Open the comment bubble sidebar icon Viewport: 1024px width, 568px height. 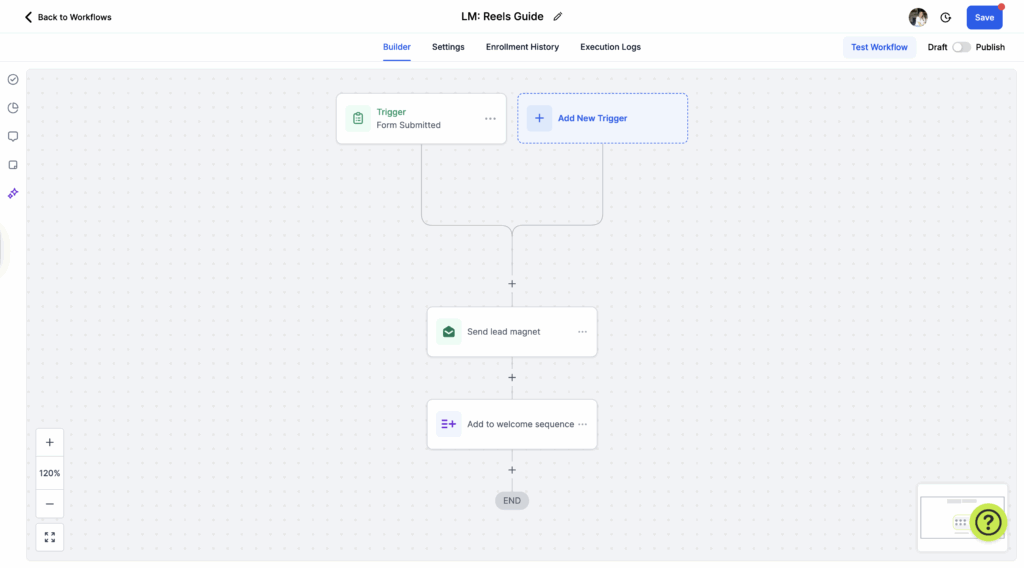tap(13, 136)
